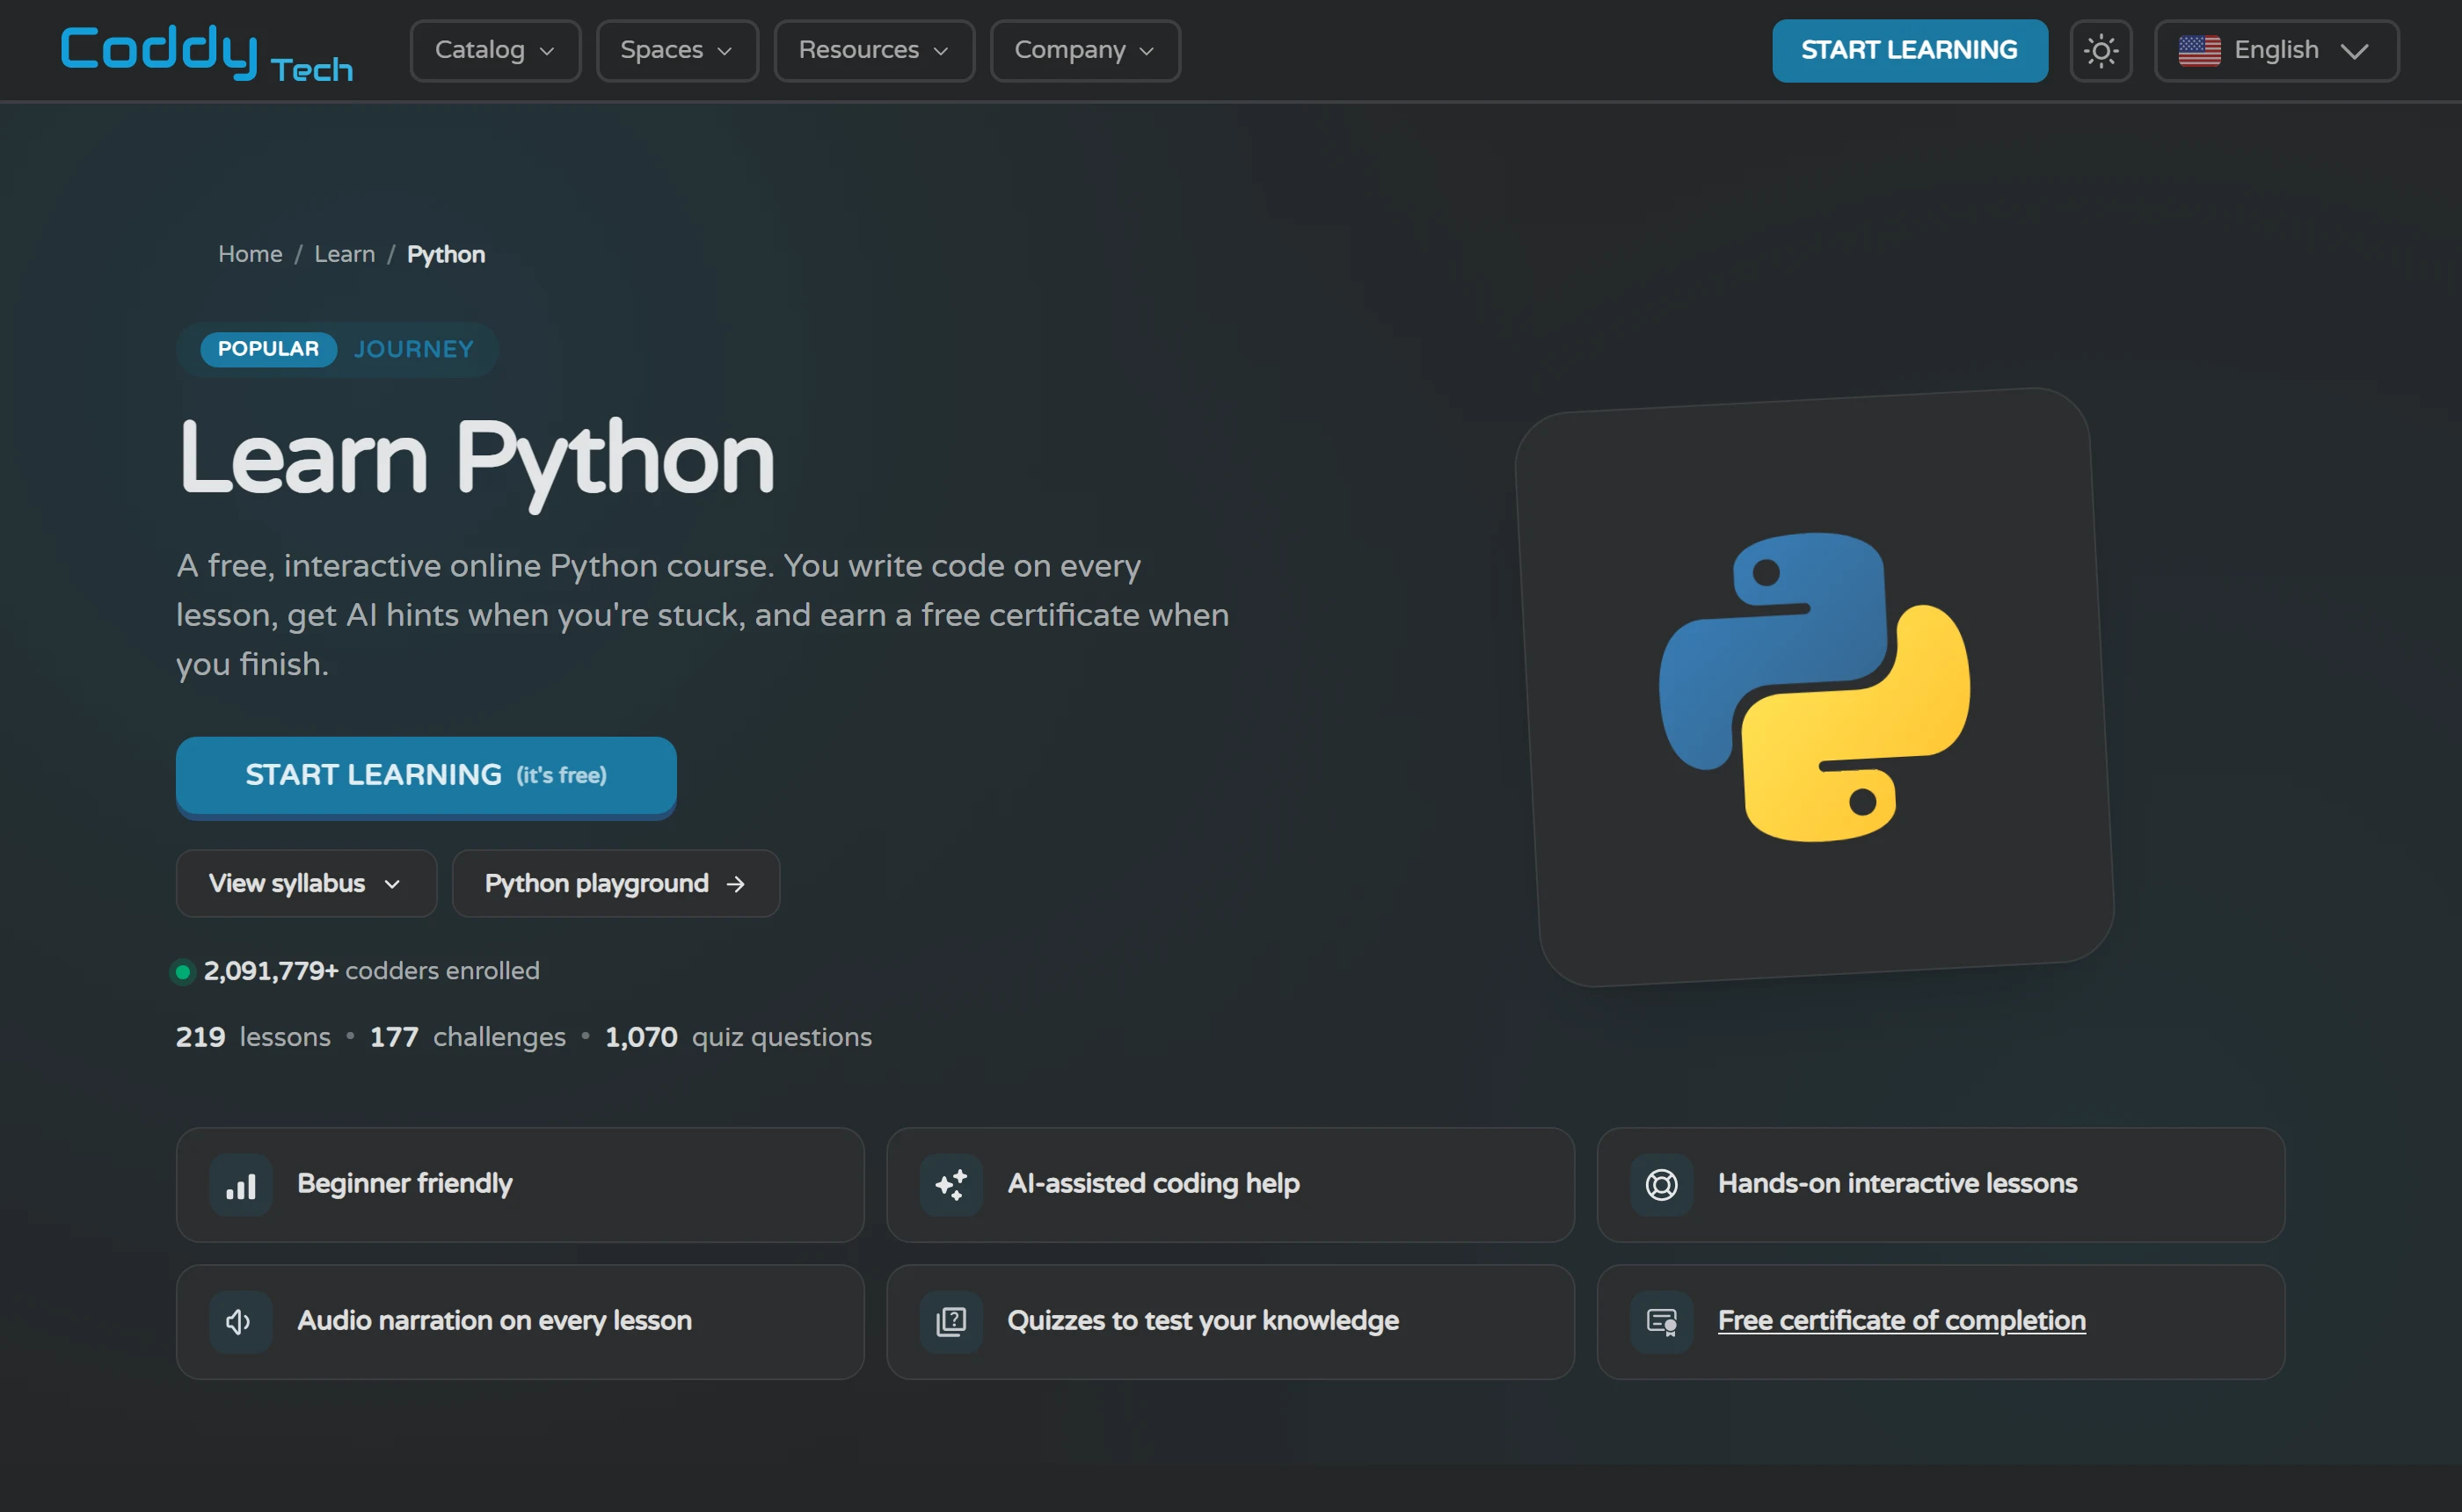Click the US flag icon
The height and width of the screenshot is (1512, 2462).
pyautogui.click(x=2199, y=50)
